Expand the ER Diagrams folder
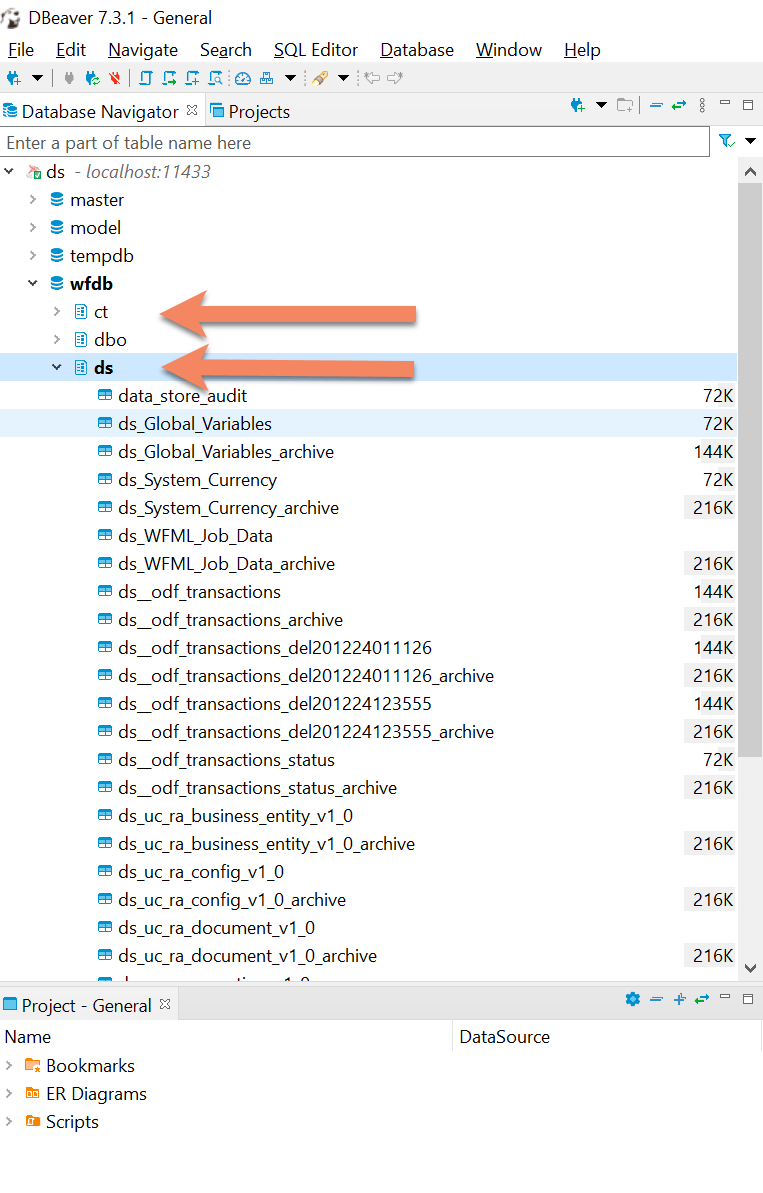Viewport: 763px width, 1193px height. [x=9, y=1094]
